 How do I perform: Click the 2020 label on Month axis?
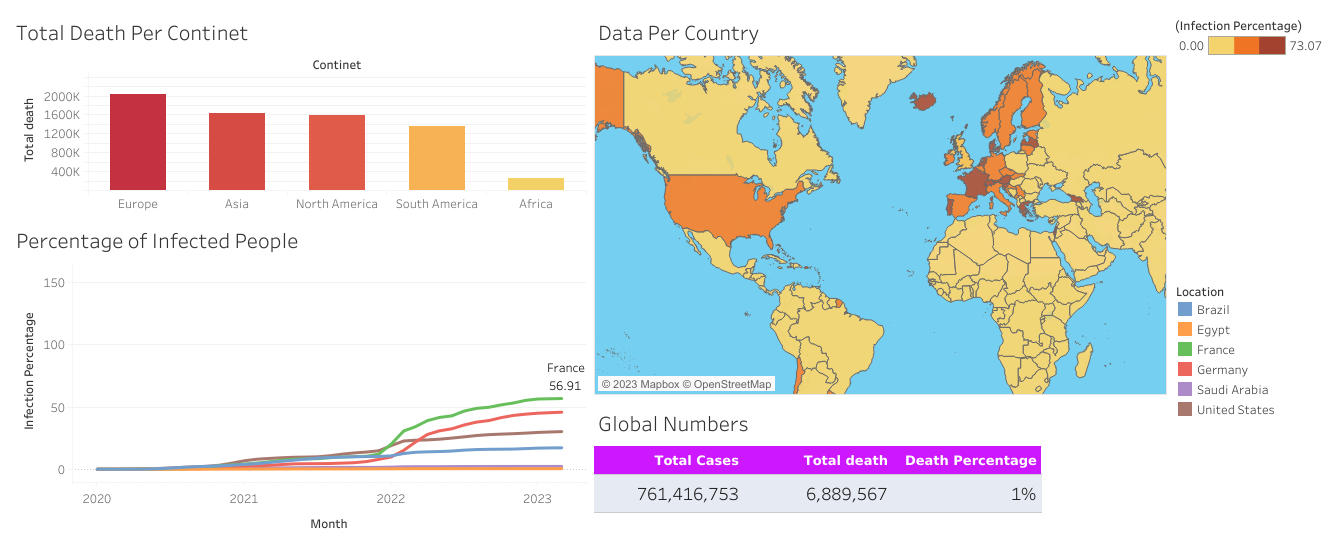96,498
